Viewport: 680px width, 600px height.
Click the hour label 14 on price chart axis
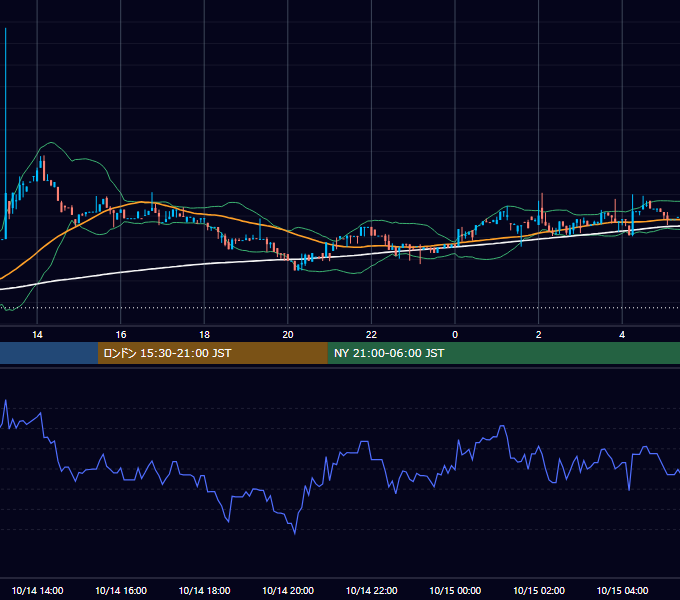37,335
